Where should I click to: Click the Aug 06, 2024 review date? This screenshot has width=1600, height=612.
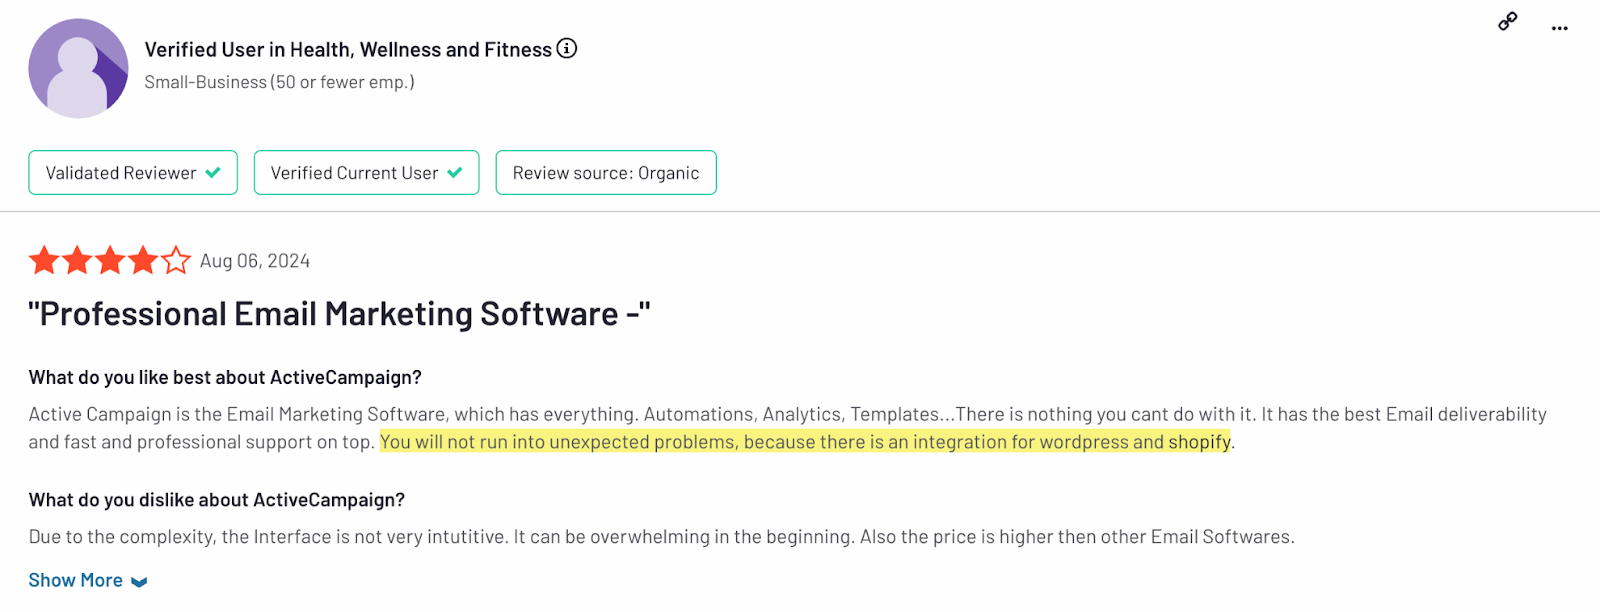point(255,261)
